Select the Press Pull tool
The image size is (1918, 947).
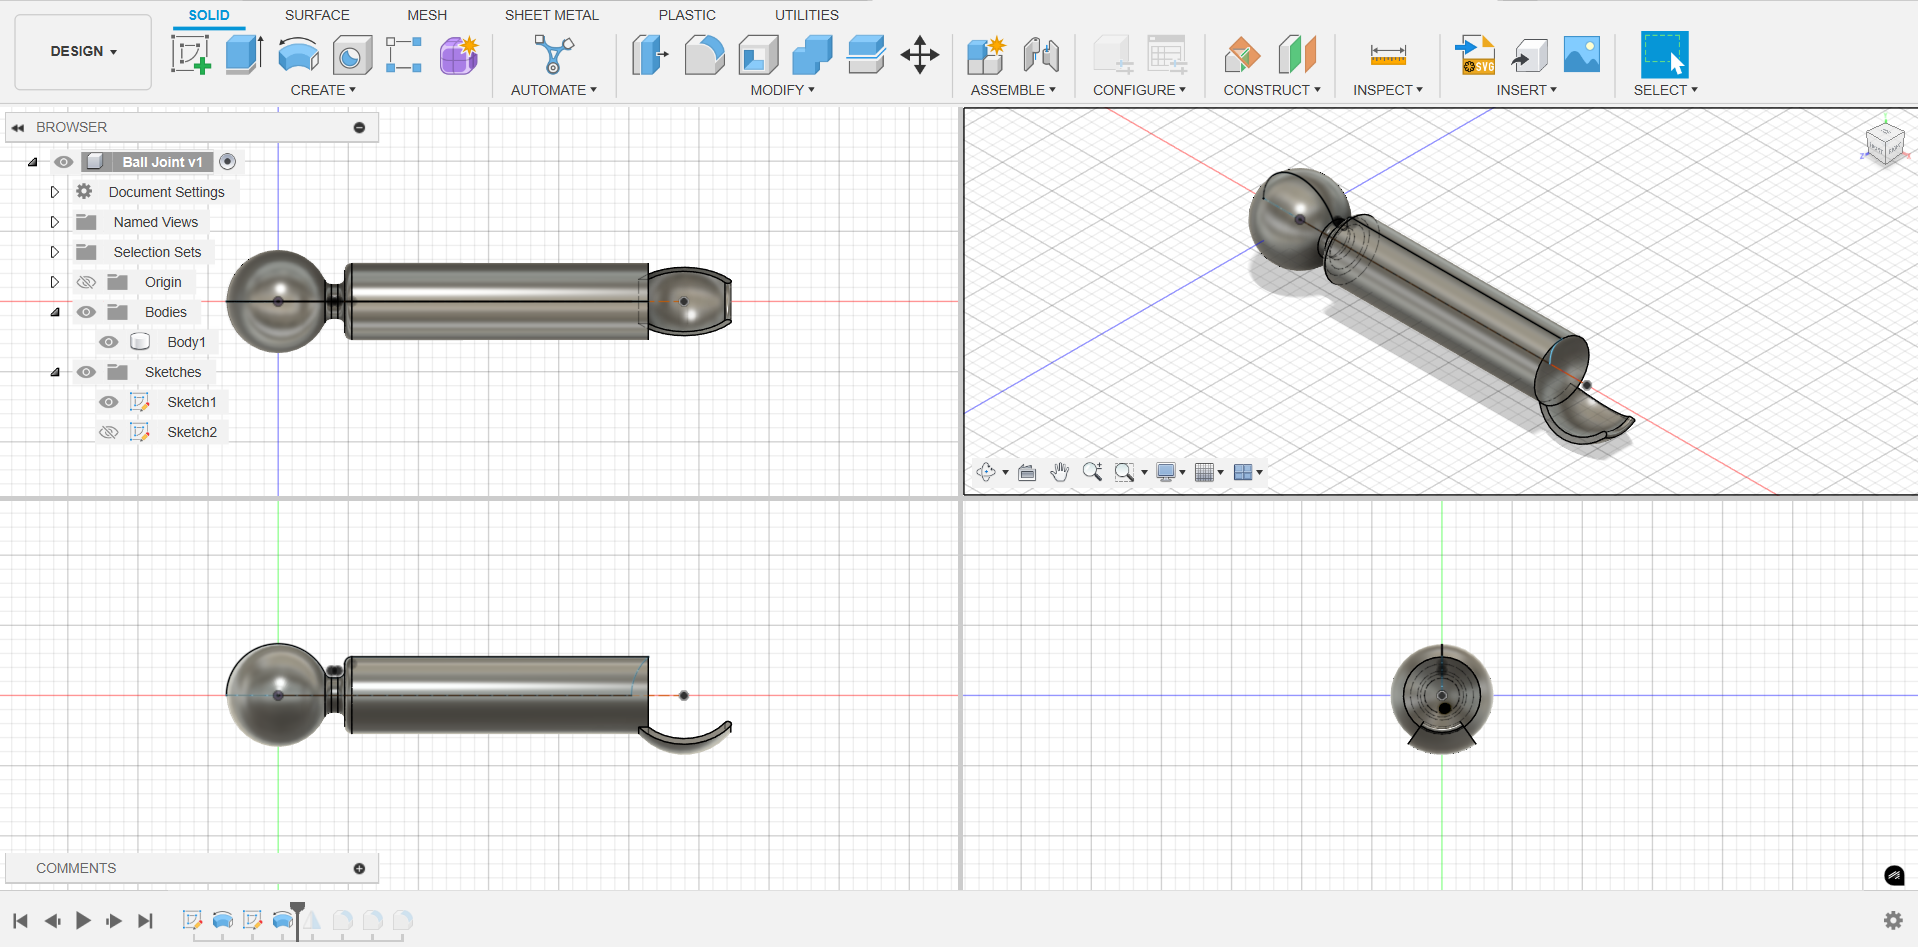coord(650,54)
